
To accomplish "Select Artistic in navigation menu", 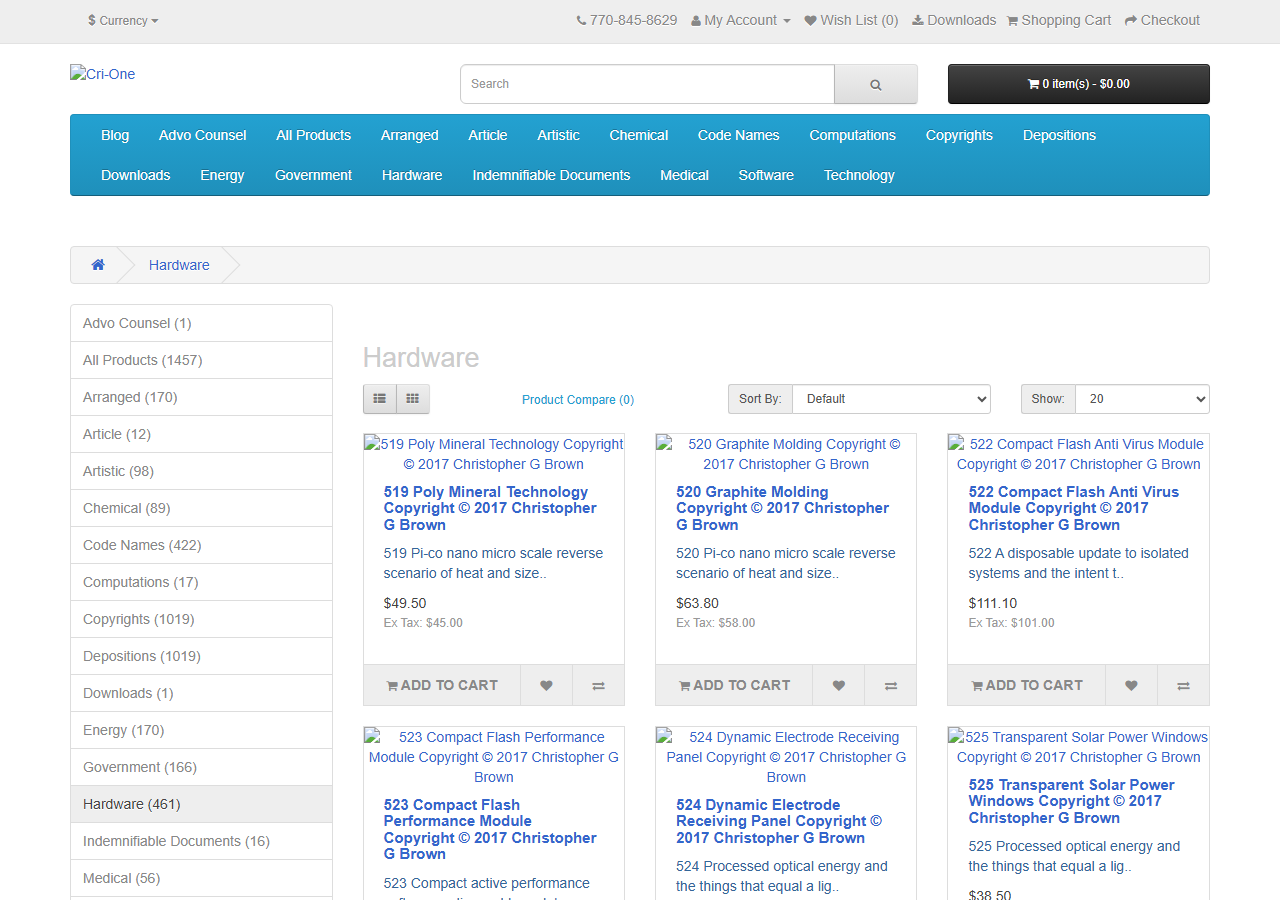I will tap(558, 135).
